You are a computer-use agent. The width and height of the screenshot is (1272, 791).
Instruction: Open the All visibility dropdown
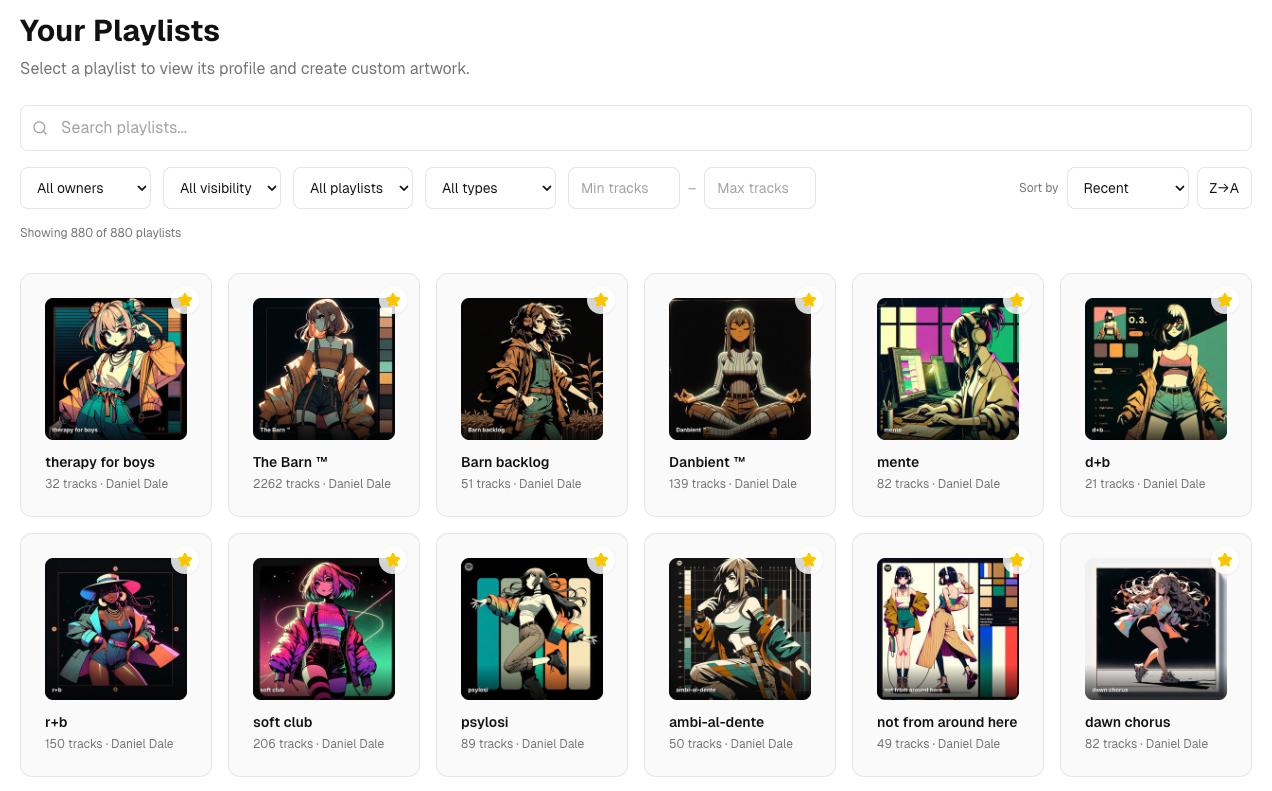point(222,188)
